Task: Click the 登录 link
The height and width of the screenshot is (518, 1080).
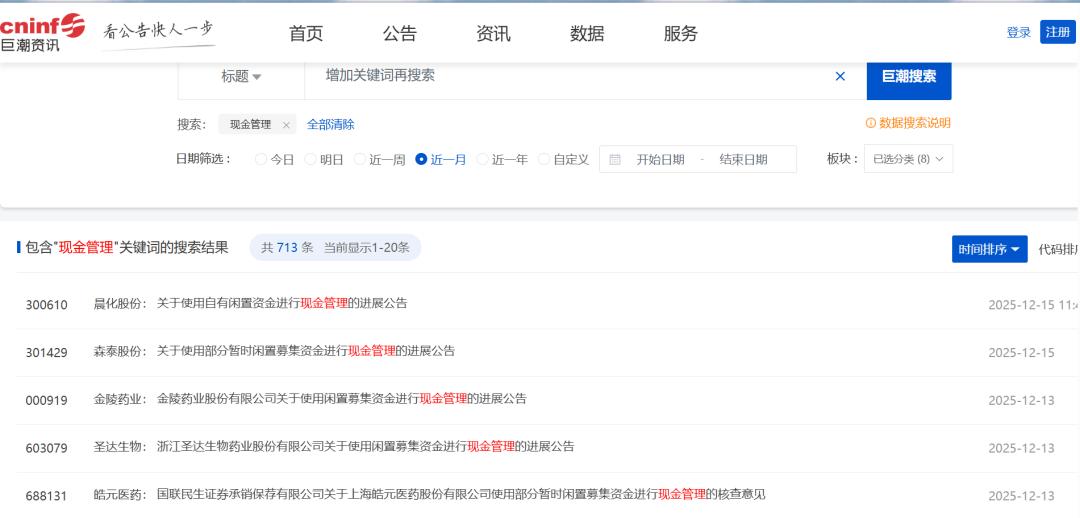Action: point(1018,32)
